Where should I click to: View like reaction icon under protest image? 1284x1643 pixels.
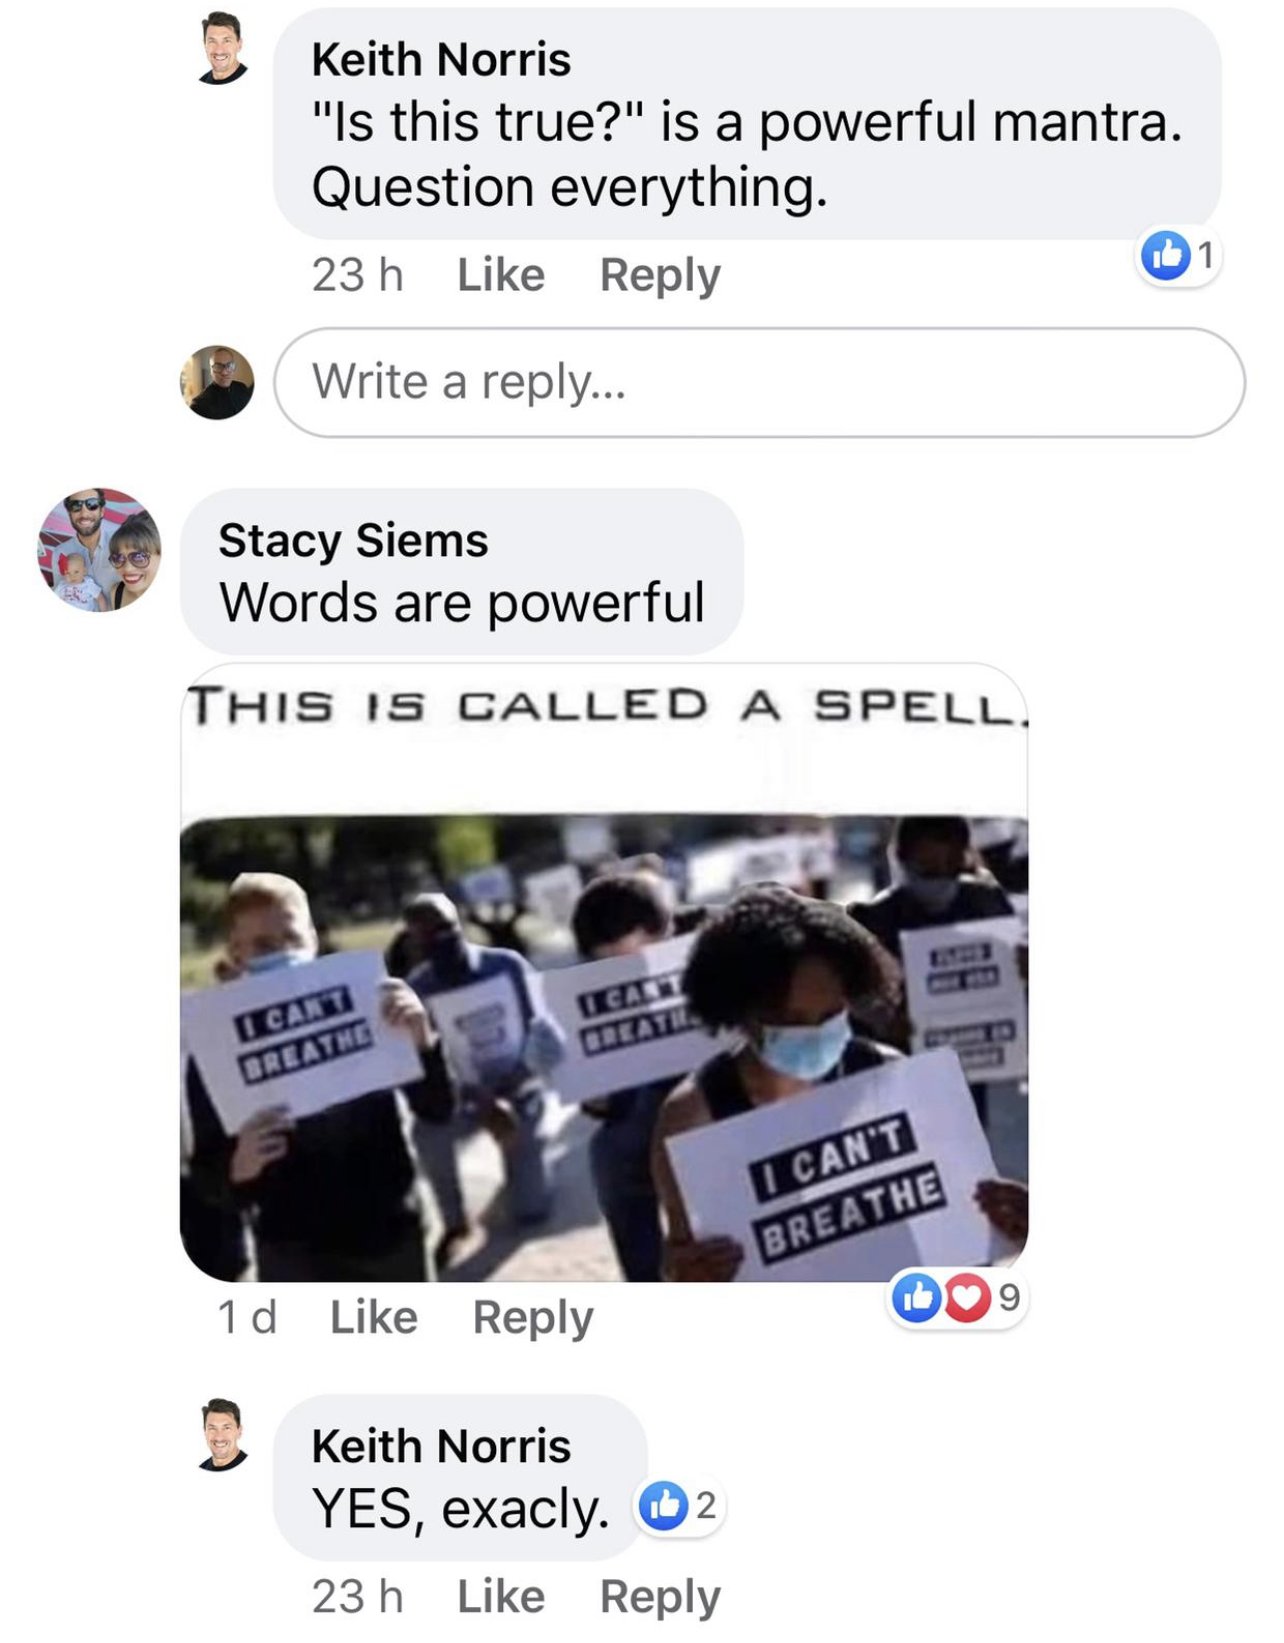coord(916,1297)
